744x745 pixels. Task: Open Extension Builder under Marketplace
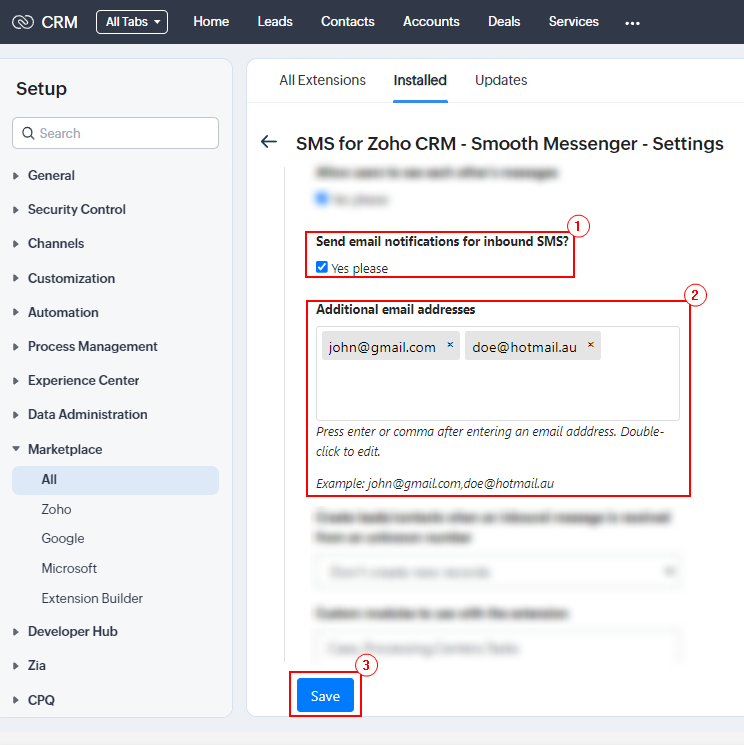[92, 598]
